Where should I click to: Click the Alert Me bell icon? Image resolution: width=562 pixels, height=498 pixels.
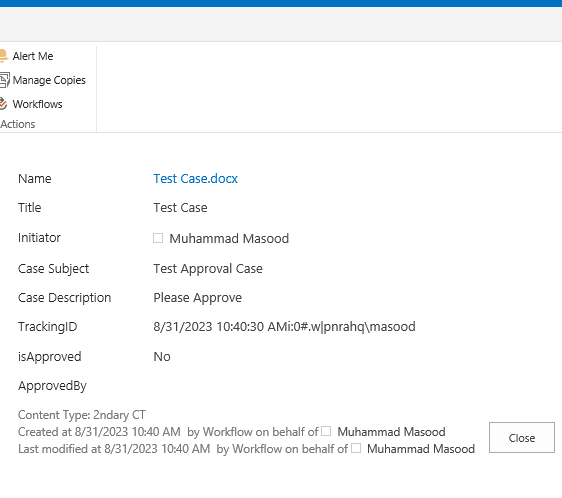tap(3, 56)
